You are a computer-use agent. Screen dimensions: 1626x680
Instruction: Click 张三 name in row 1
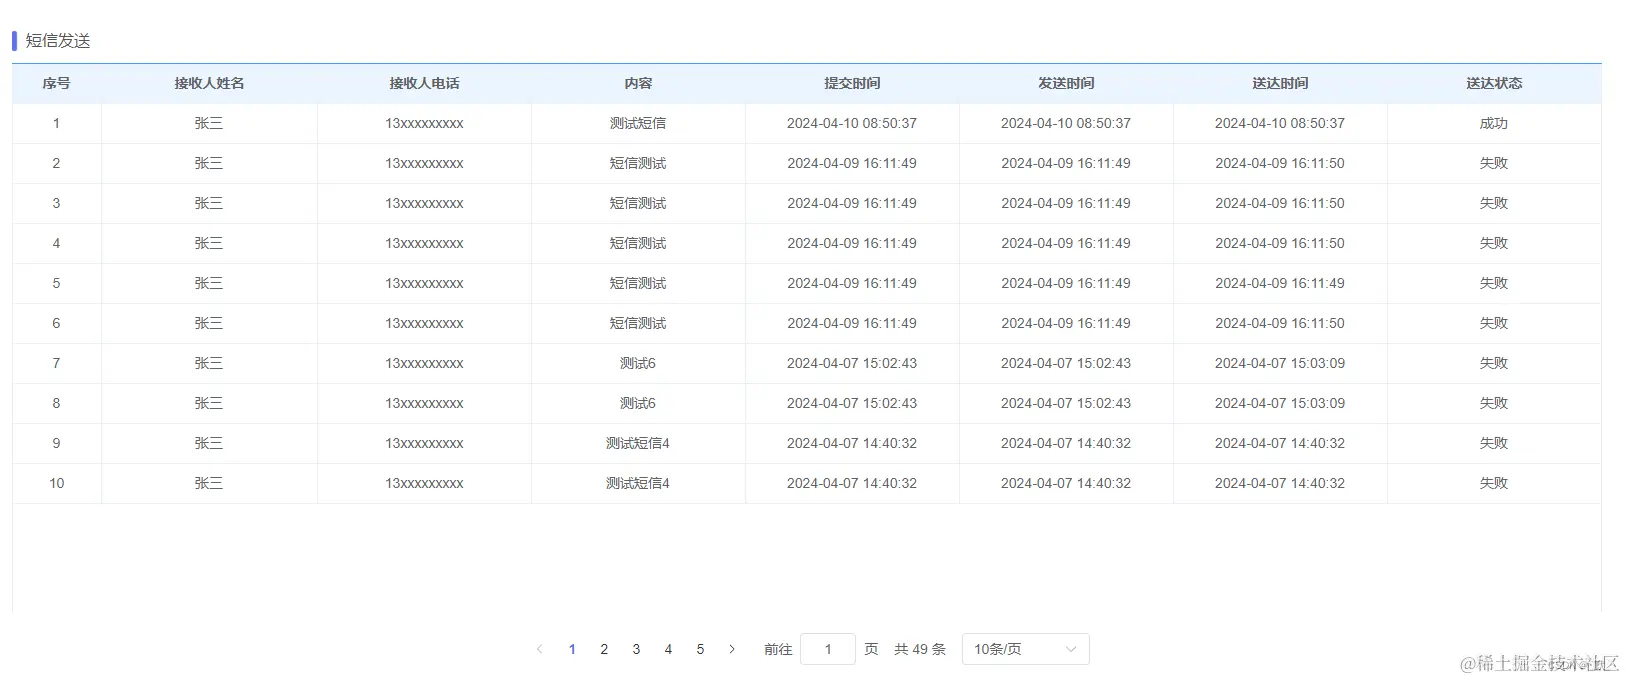click(x=209, y=123)
